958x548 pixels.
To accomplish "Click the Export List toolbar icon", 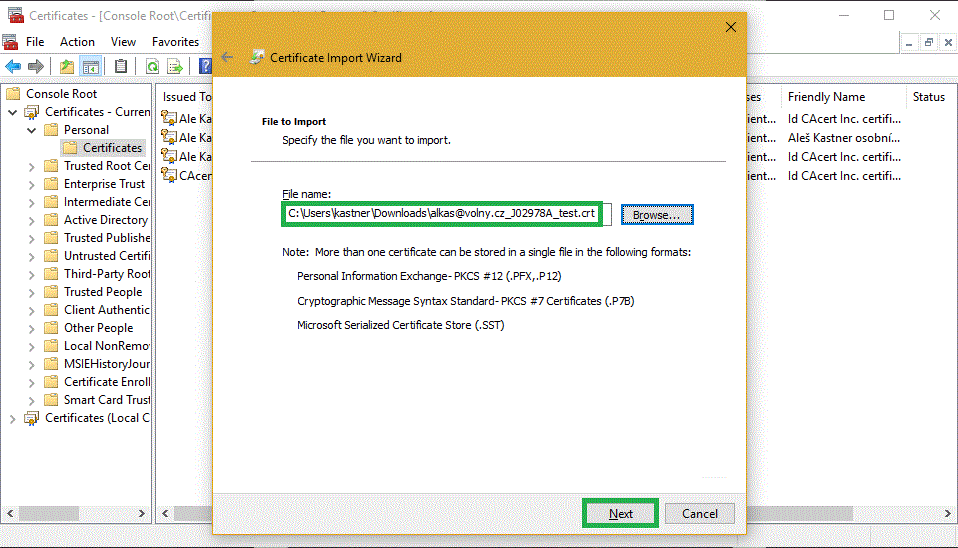I will pyautogui.click(x=175, y=67).
